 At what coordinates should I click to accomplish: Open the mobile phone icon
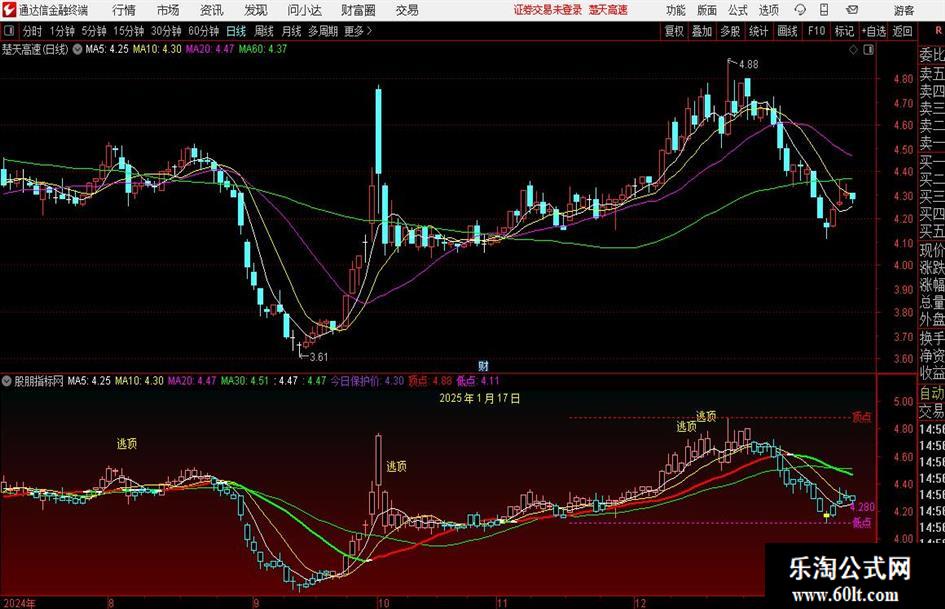coord(824,10)
